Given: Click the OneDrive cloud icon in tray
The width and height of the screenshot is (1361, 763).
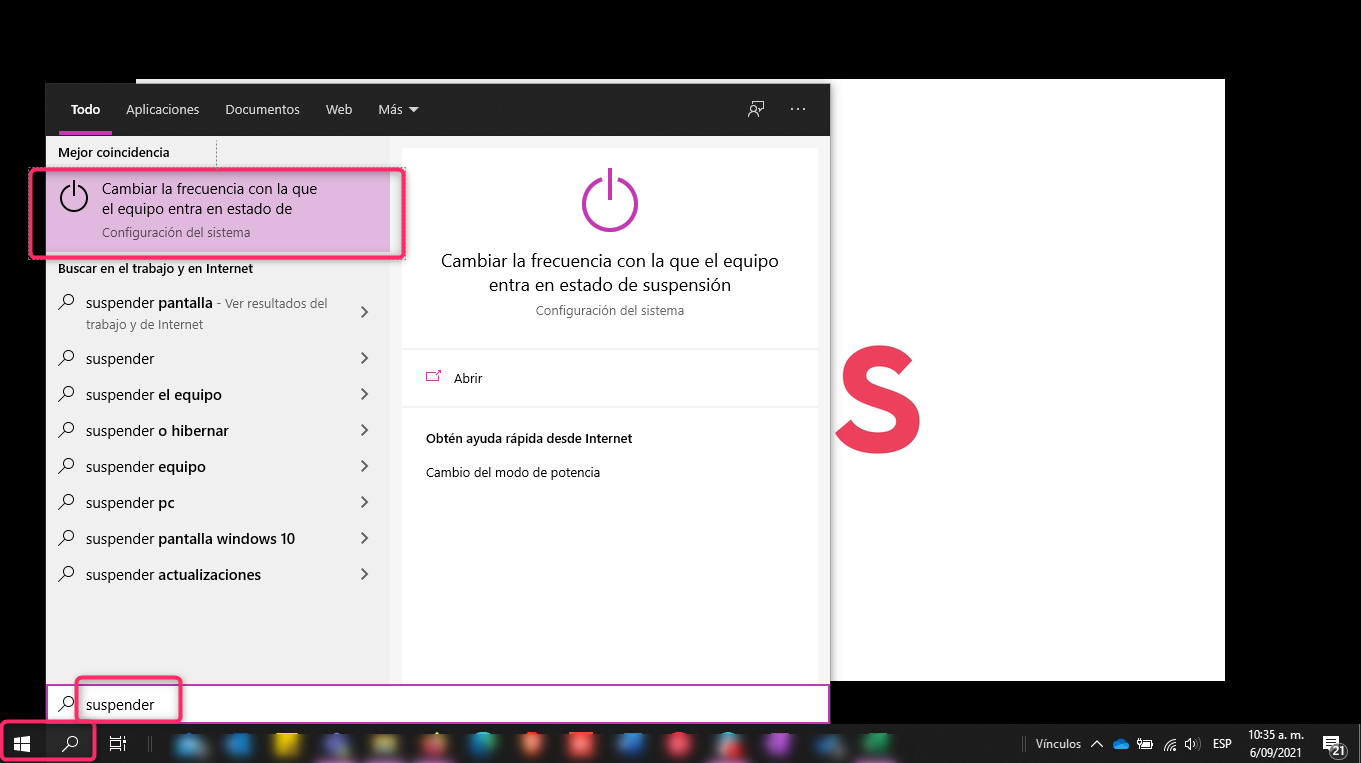Looking at the screenshot, I should point(1121,744).
